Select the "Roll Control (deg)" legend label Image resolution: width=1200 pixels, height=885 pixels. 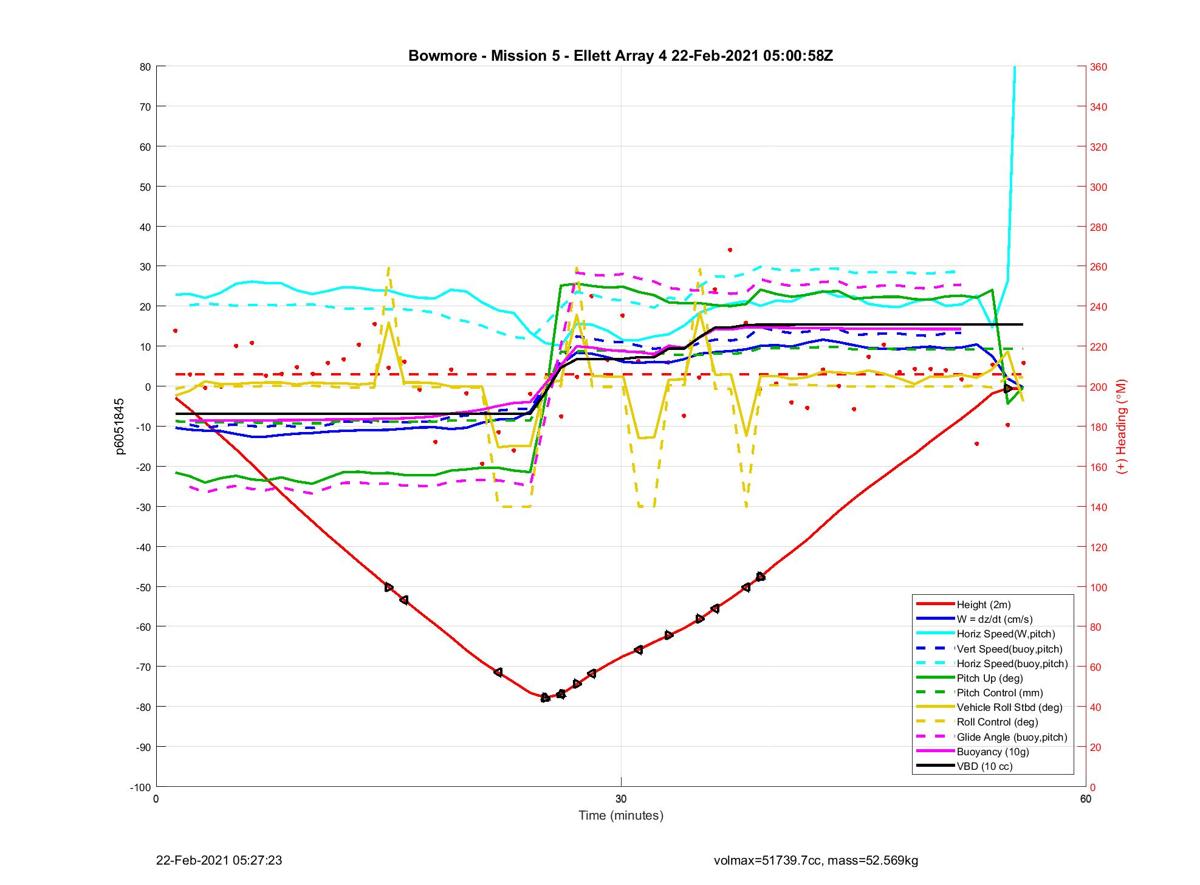coord(998,722)
